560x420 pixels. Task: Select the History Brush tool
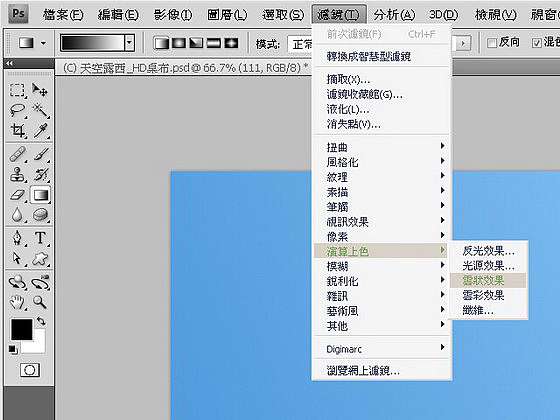(x=40, y=175)
